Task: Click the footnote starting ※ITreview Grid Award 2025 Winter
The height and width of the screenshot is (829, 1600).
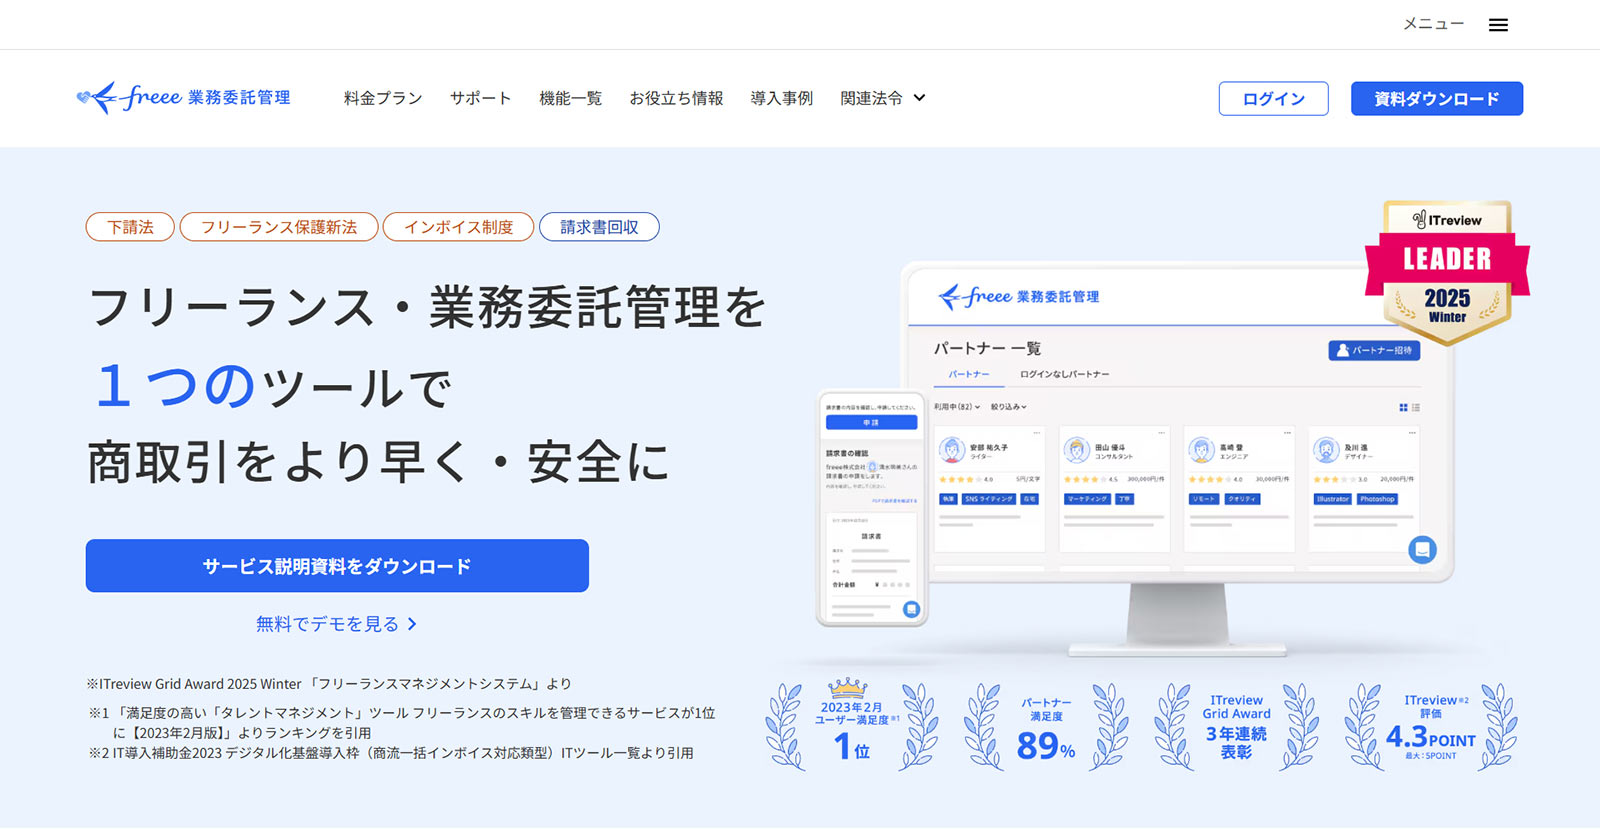Action: tap(329, 684)
